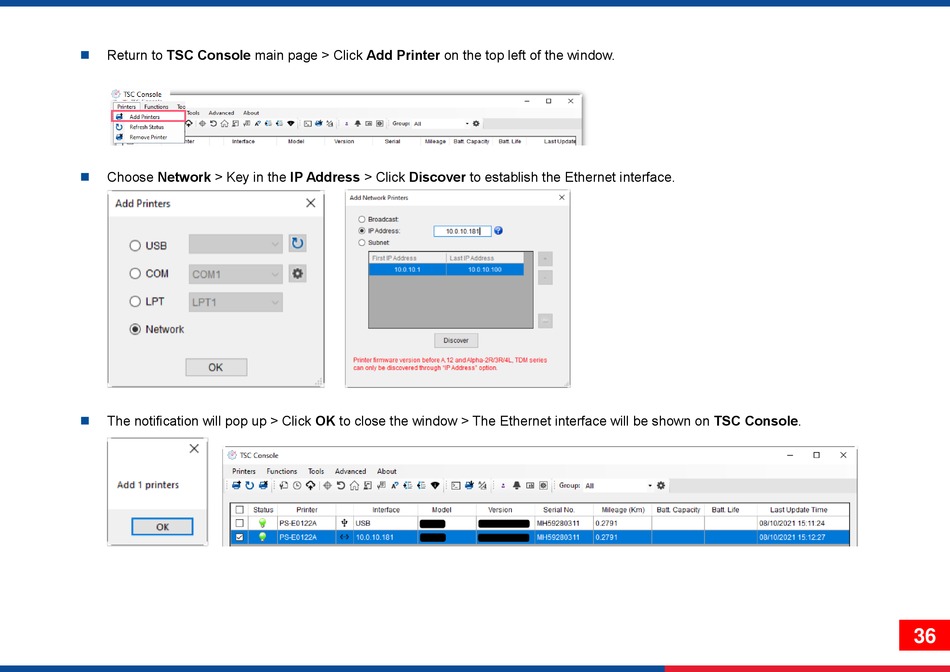This screenshot has width=950, height=672.
Task: Click the IP address input field showing 10.0.10.181
Action: coord(462,231)
